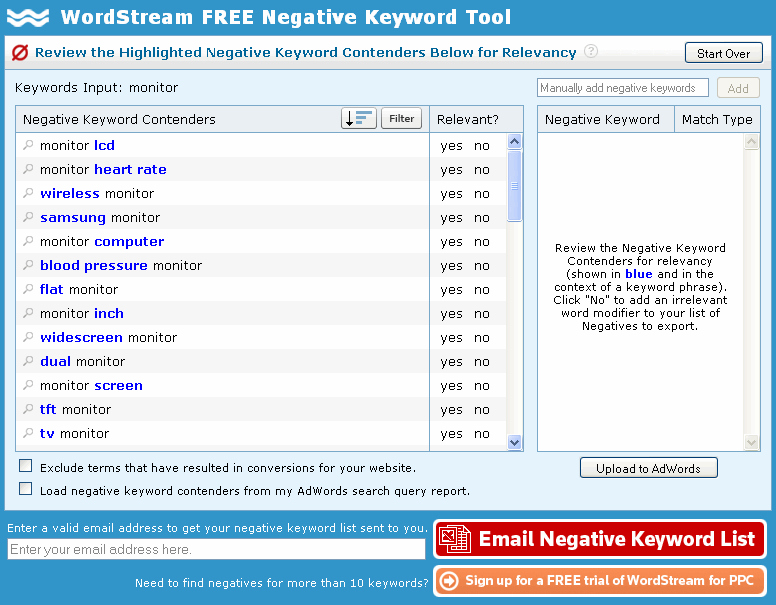Check Exclude terms that resulted in conversions

(25, 466)
